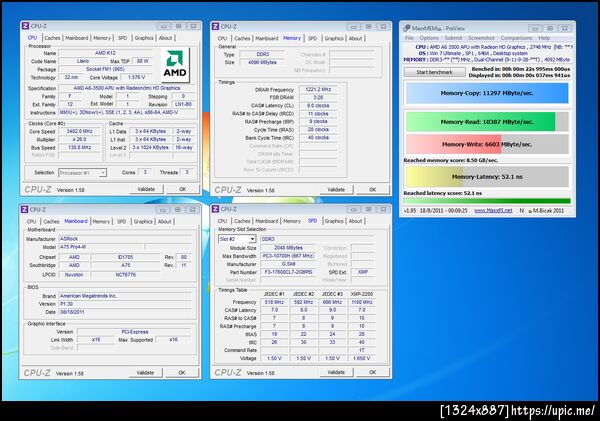Select CPU tab in the CPU-Z window showing the Memory tab

222,38
